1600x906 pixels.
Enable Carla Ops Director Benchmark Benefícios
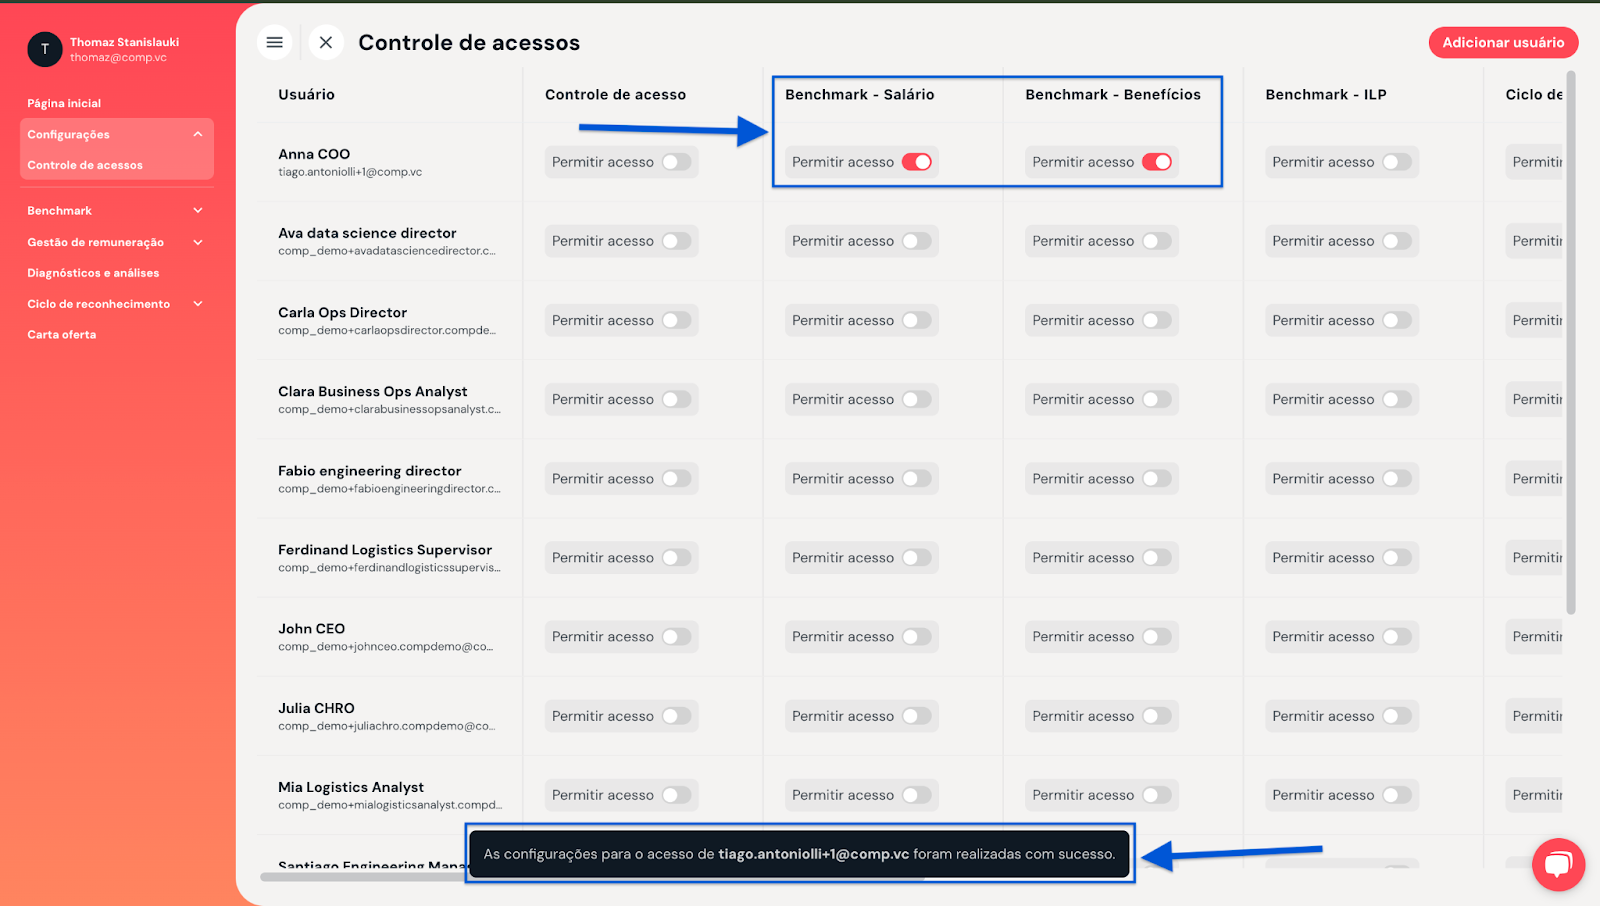[1157, 320]
